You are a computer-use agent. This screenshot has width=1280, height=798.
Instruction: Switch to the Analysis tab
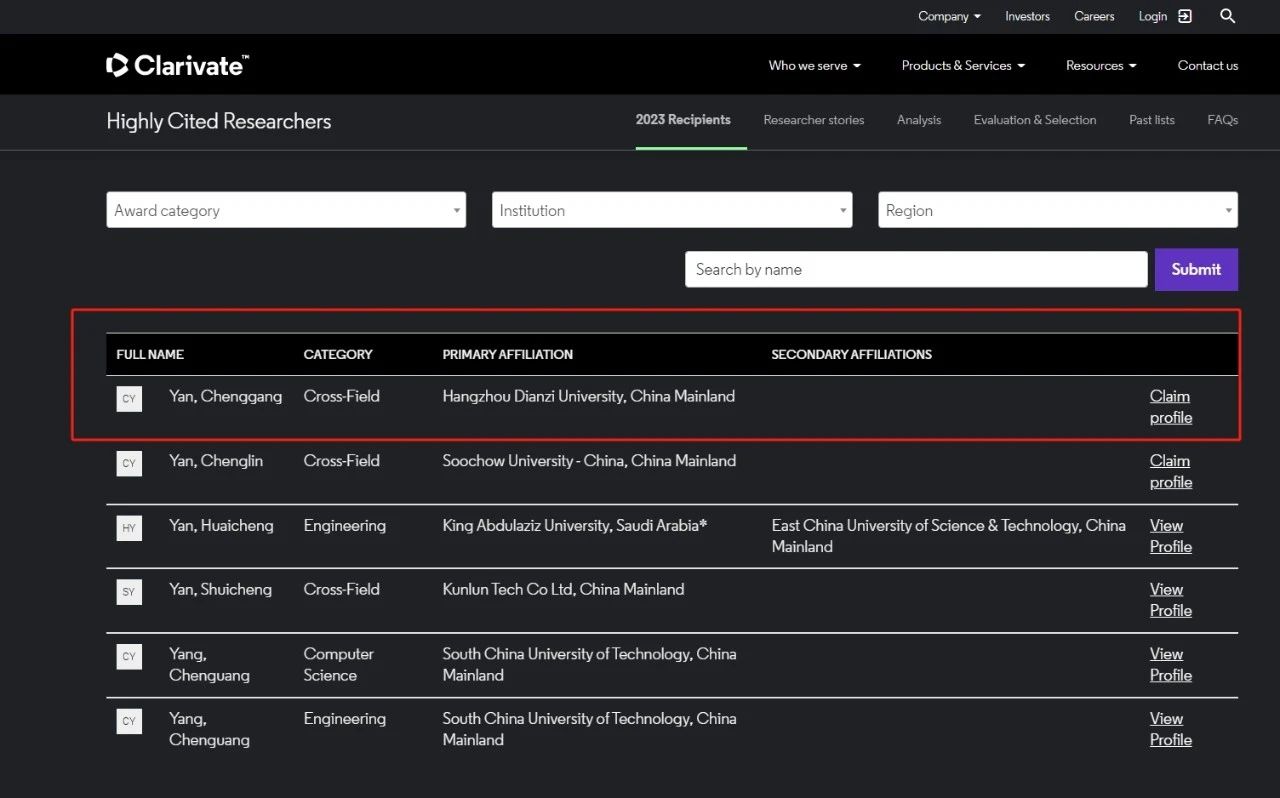point(919,120)
